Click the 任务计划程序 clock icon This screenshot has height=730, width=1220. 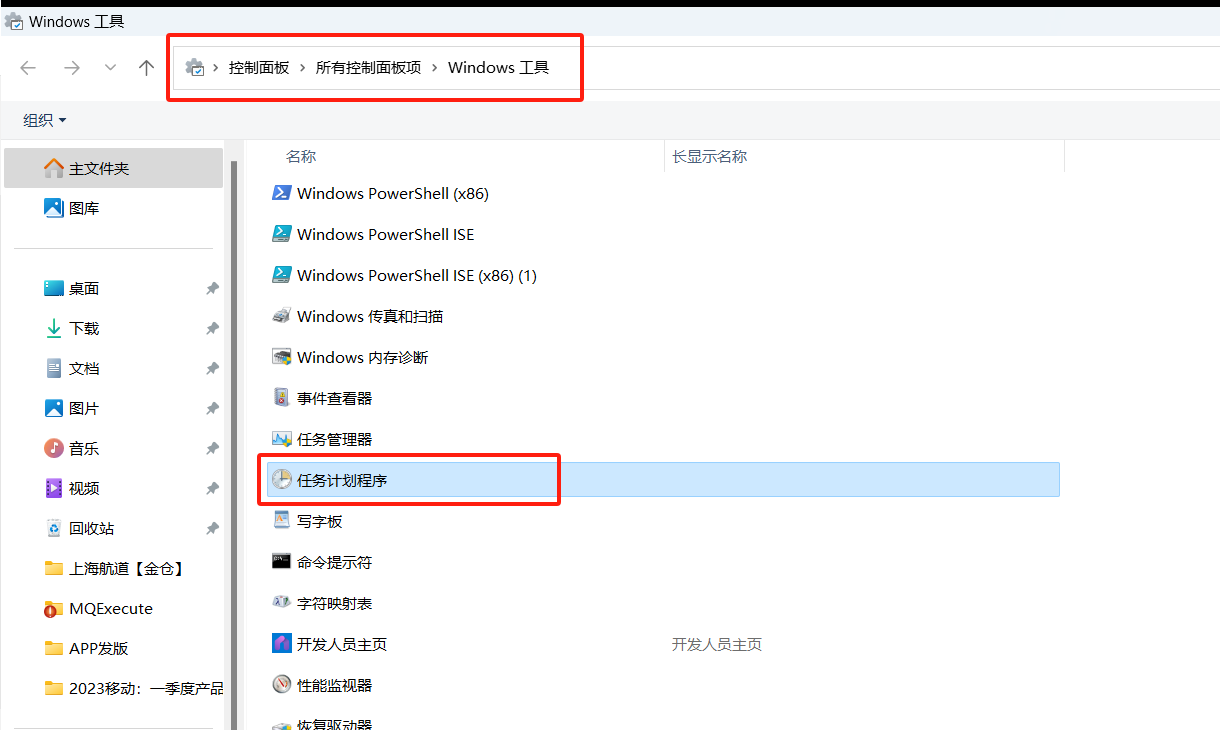282,480
